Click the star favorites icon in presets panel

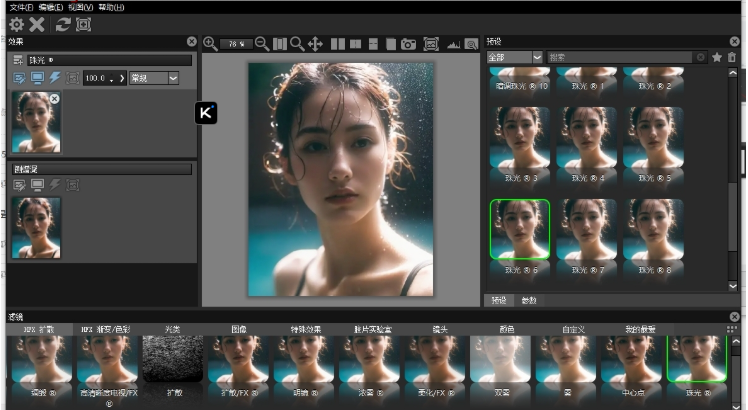click(717, 58)
